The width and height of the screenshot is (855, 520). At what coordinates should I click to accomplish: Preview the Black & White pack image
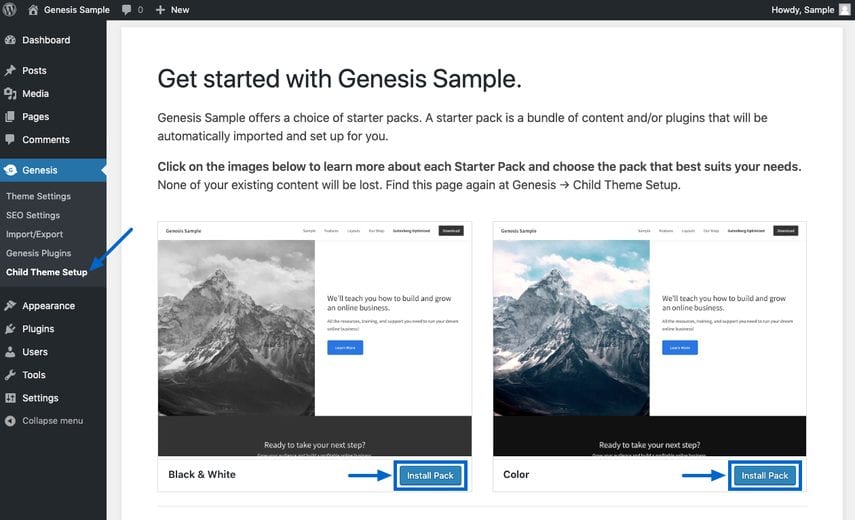(315, 338)
